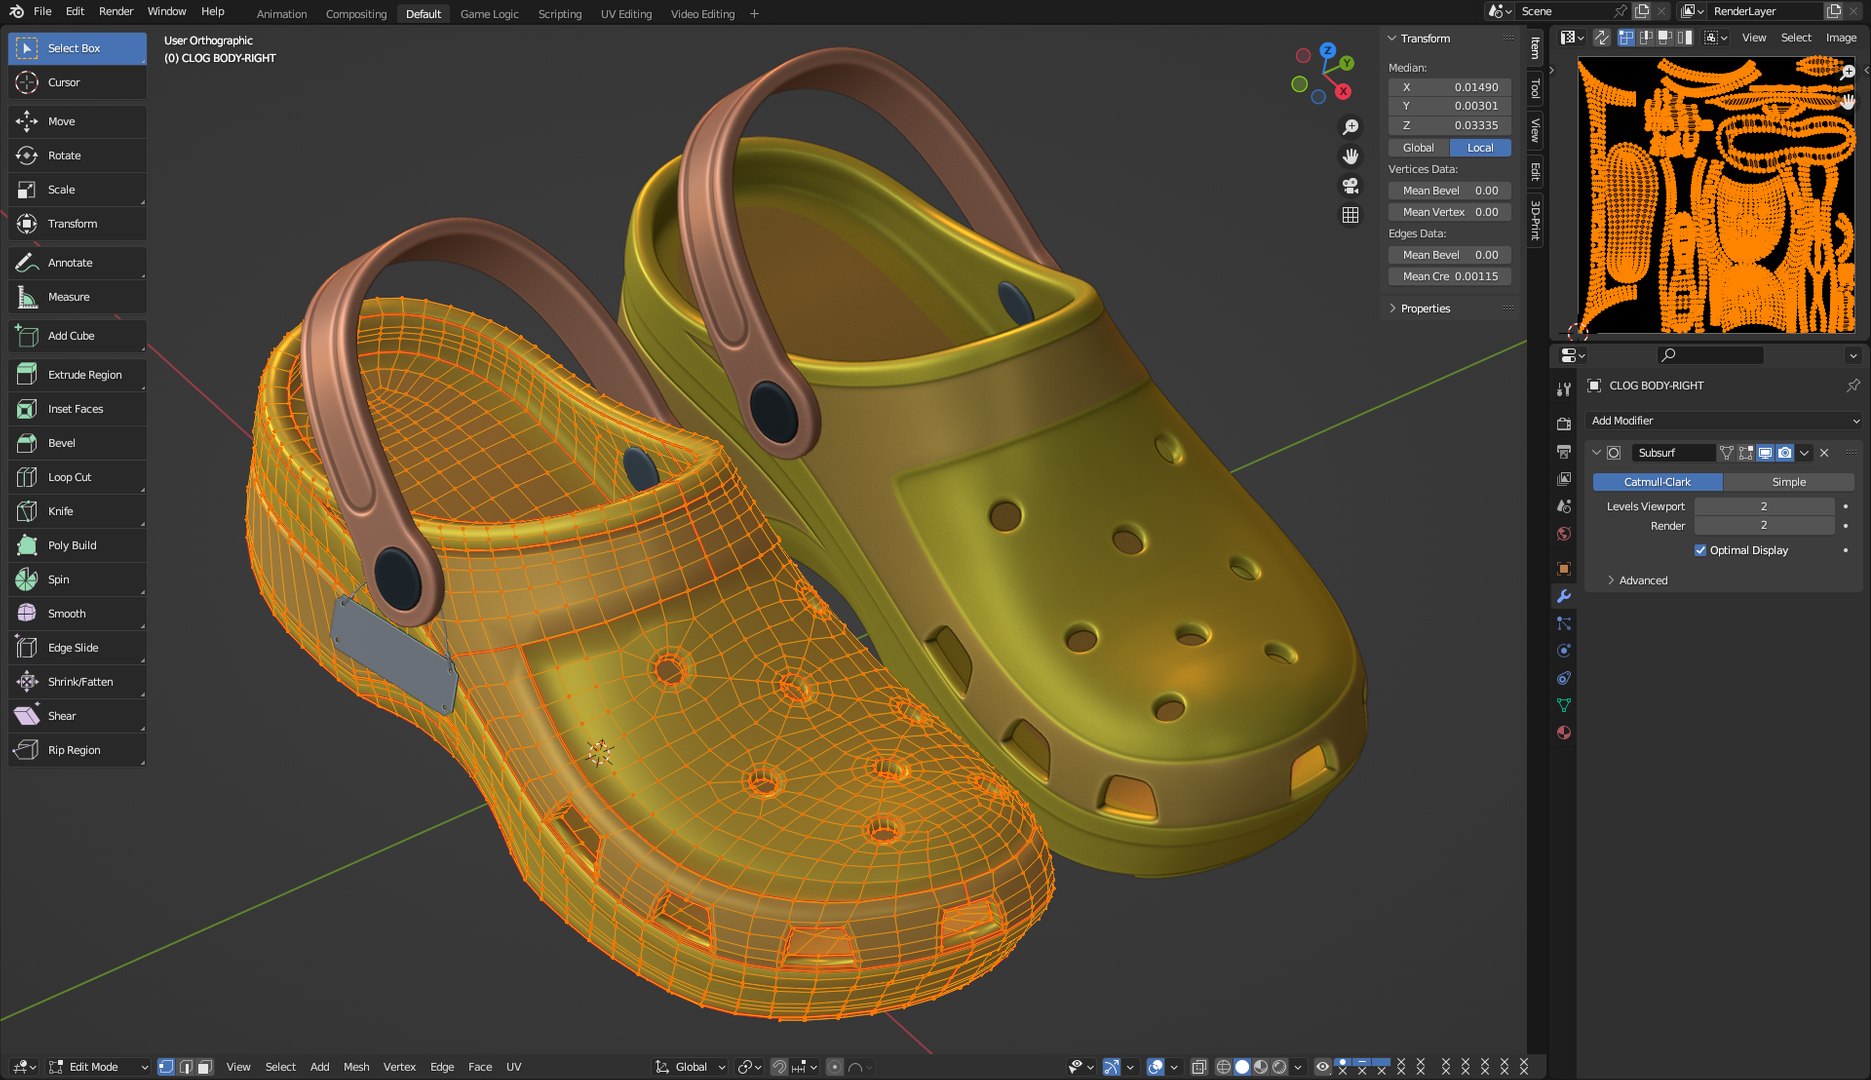Pick the Inset Faces tool

pos(77,409)
